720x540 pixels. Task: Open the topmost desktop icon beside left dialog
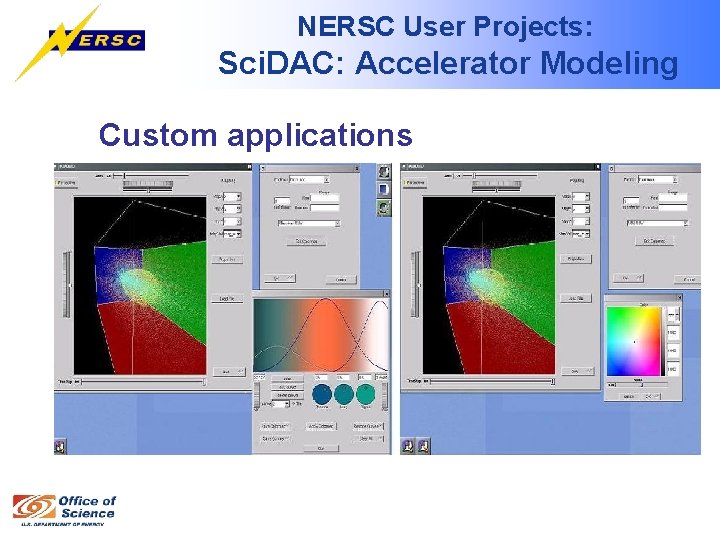384,172
